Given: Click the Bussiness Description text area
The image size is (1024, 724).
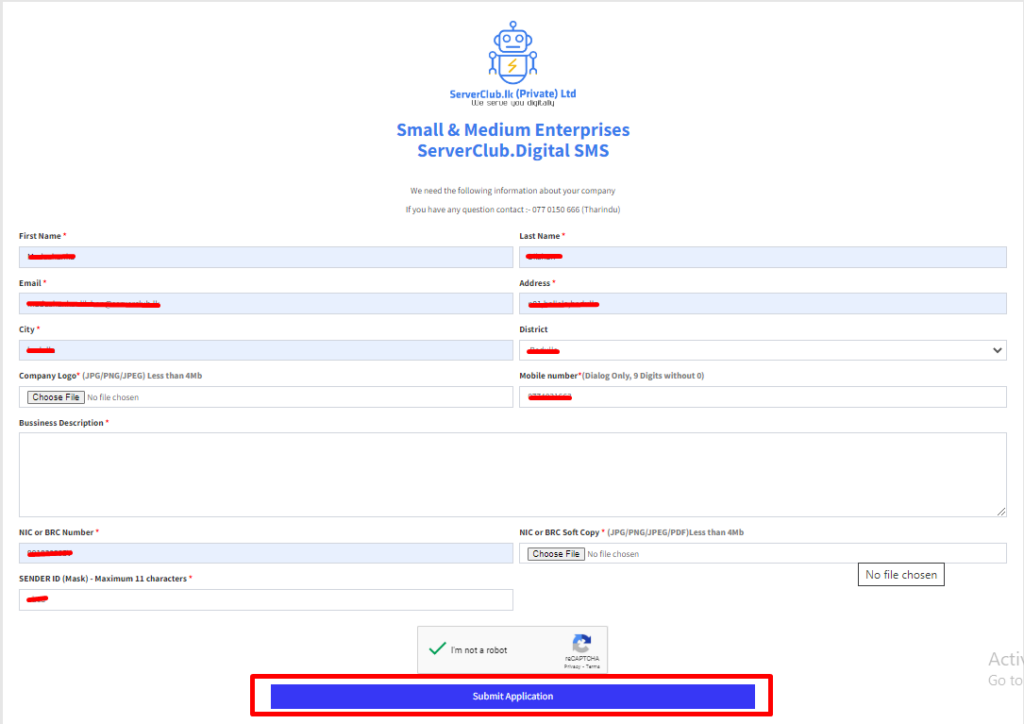Looking at the screenshot, I should 512,474.
